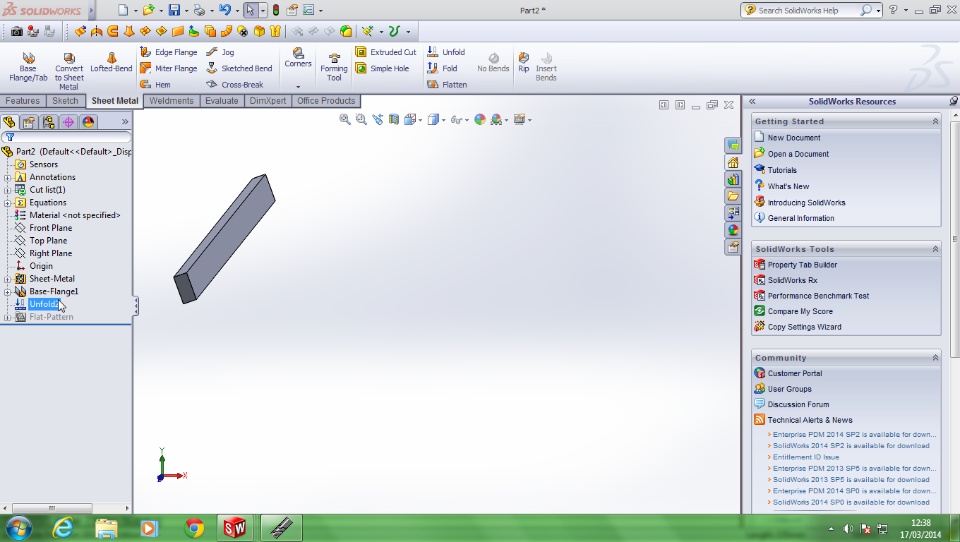Click the Undo arrow icon
The height and width of the screenshot is (542, 960).
[225, 10]
